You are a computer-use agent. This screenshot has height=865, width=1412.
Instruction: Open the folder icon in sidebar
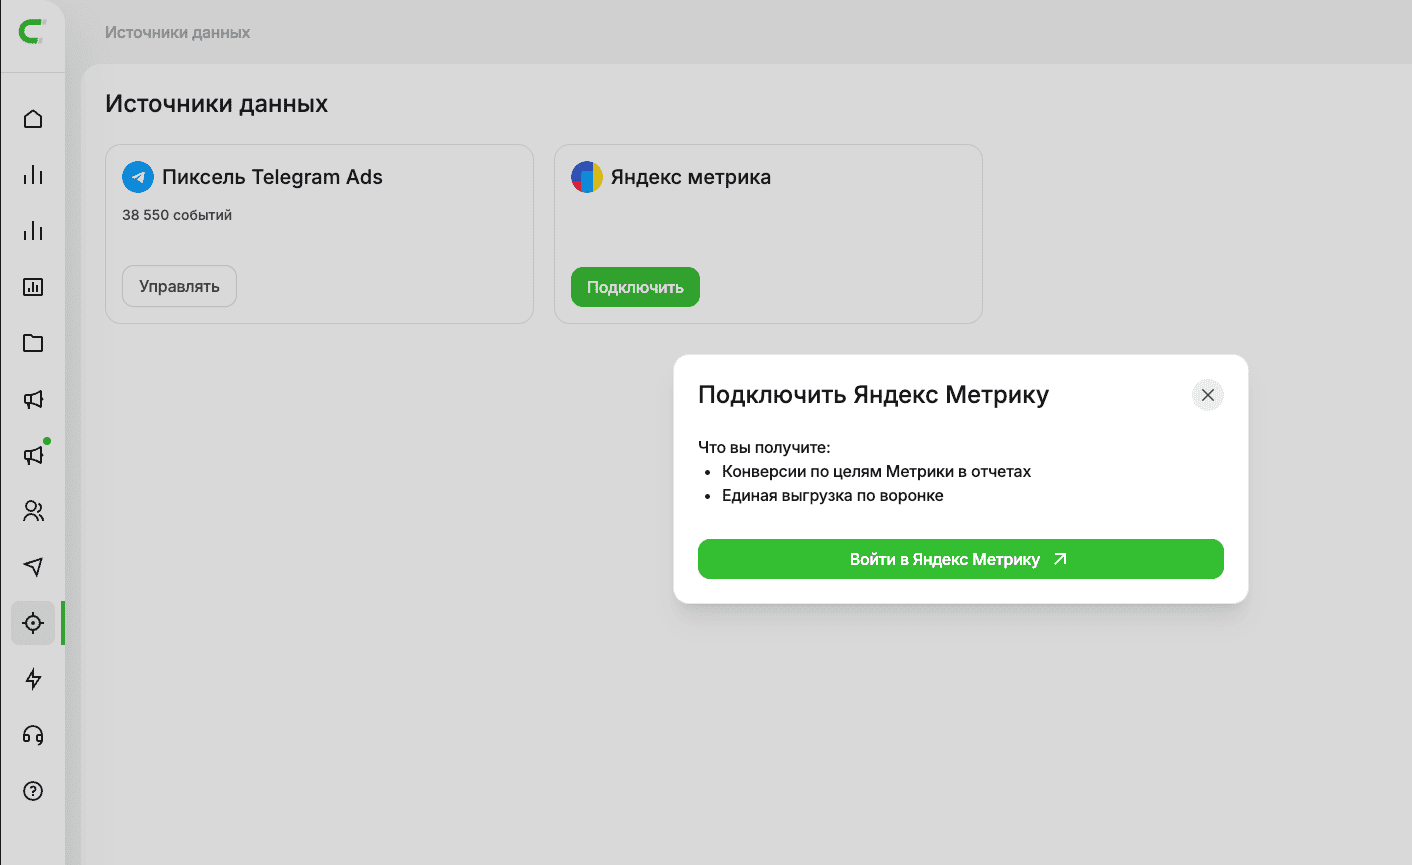click(33, 343)
